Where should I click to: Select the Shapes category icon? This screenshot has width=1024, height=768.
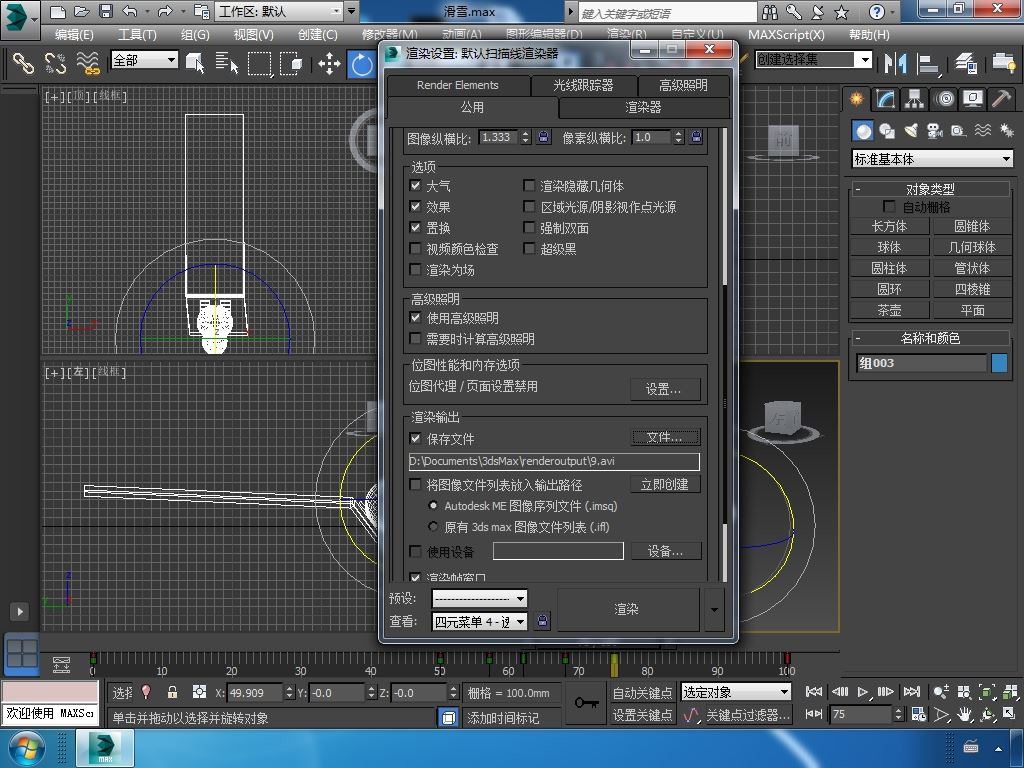pyautogui.click(x=887, y=131)
